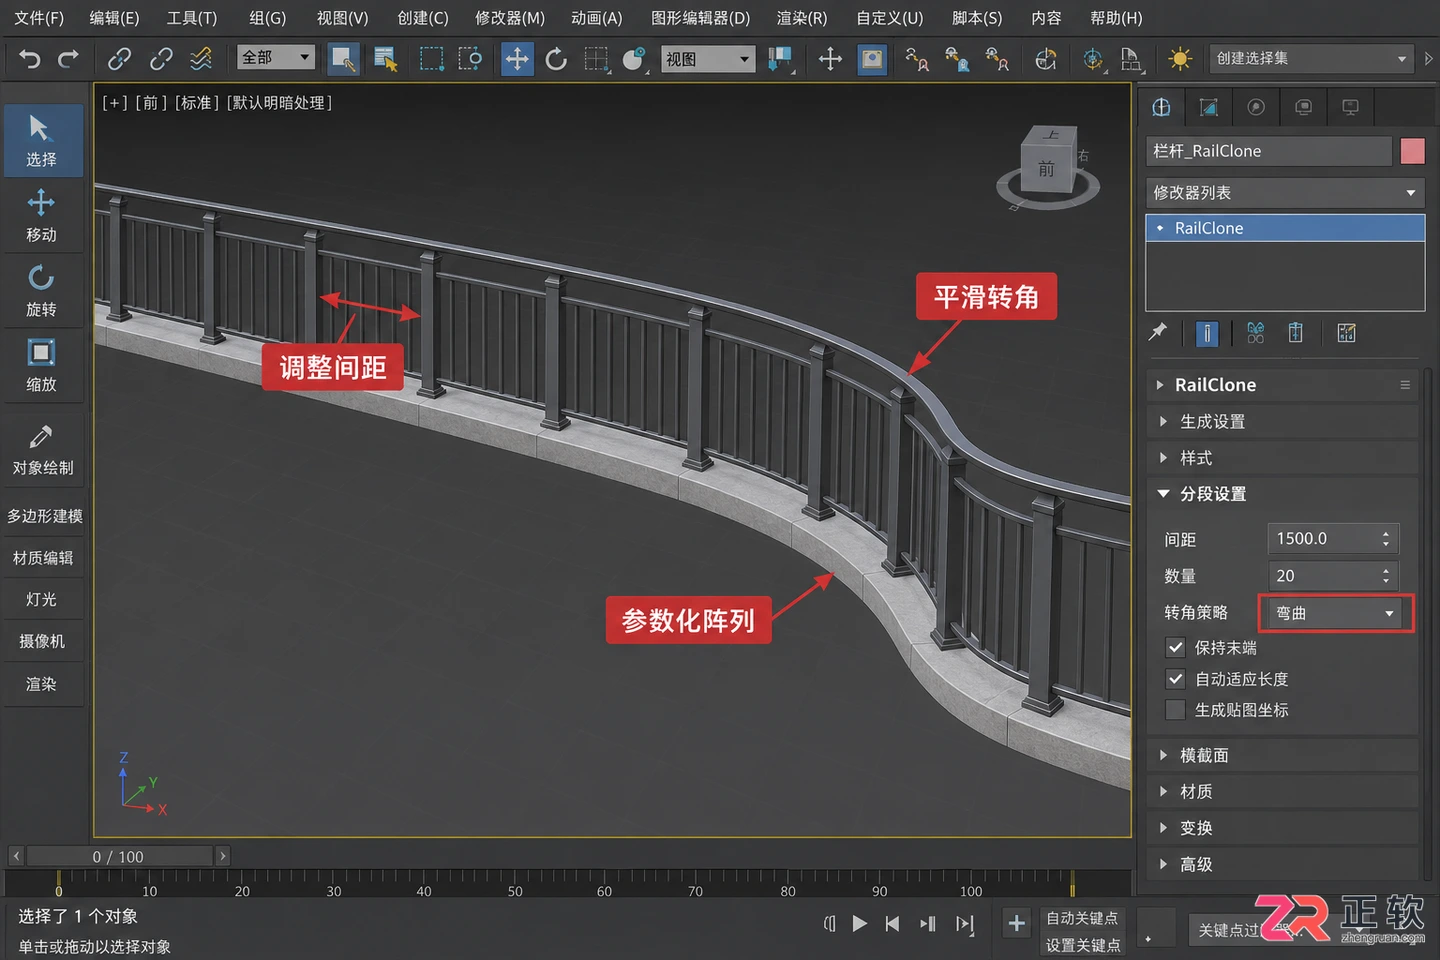Uncheck the 自动适应长度 checkbox
This screenshot has height=960, width=1440.
1176,679
